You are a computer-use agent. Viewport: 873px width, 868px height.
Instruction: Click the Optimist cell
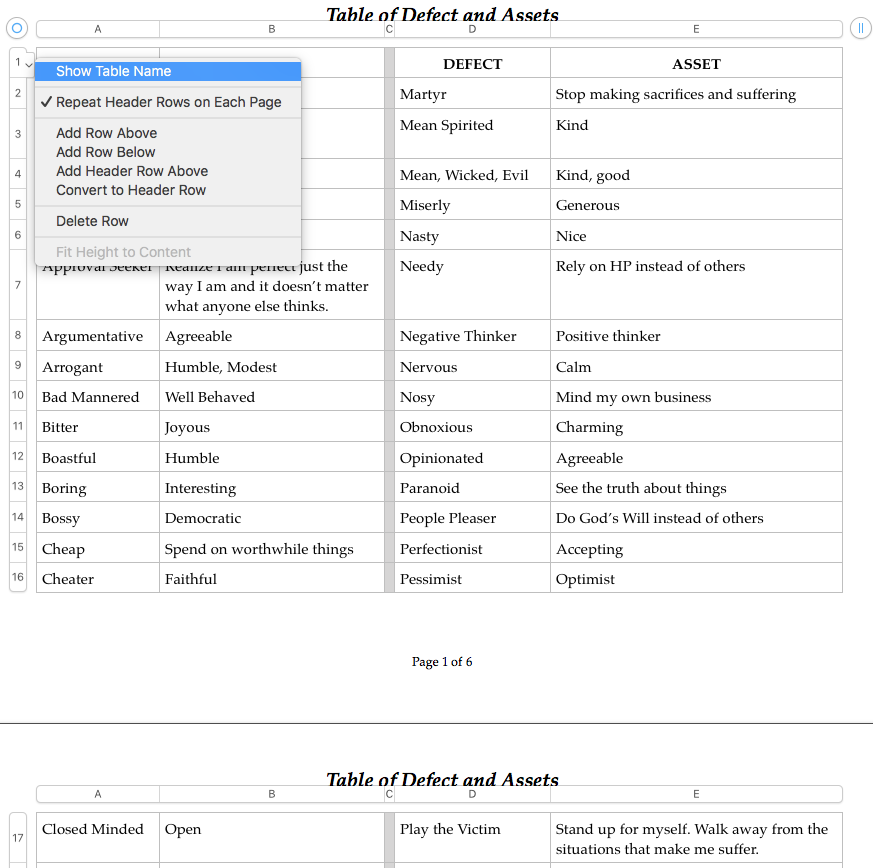coord(696,578)
